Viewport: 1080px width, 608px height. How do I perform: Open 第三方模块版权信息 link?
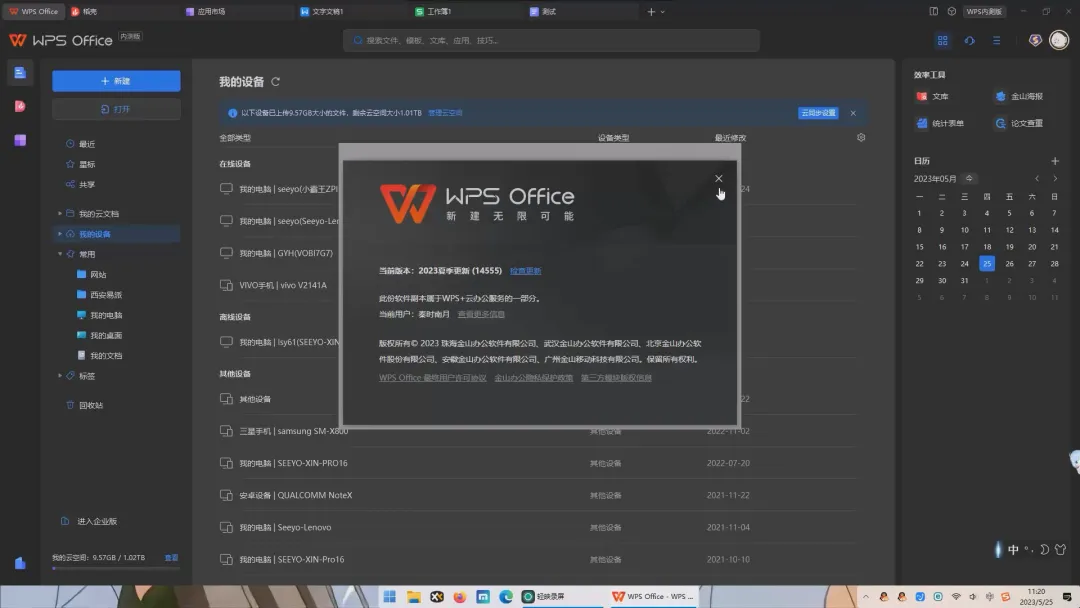[616, 377]
